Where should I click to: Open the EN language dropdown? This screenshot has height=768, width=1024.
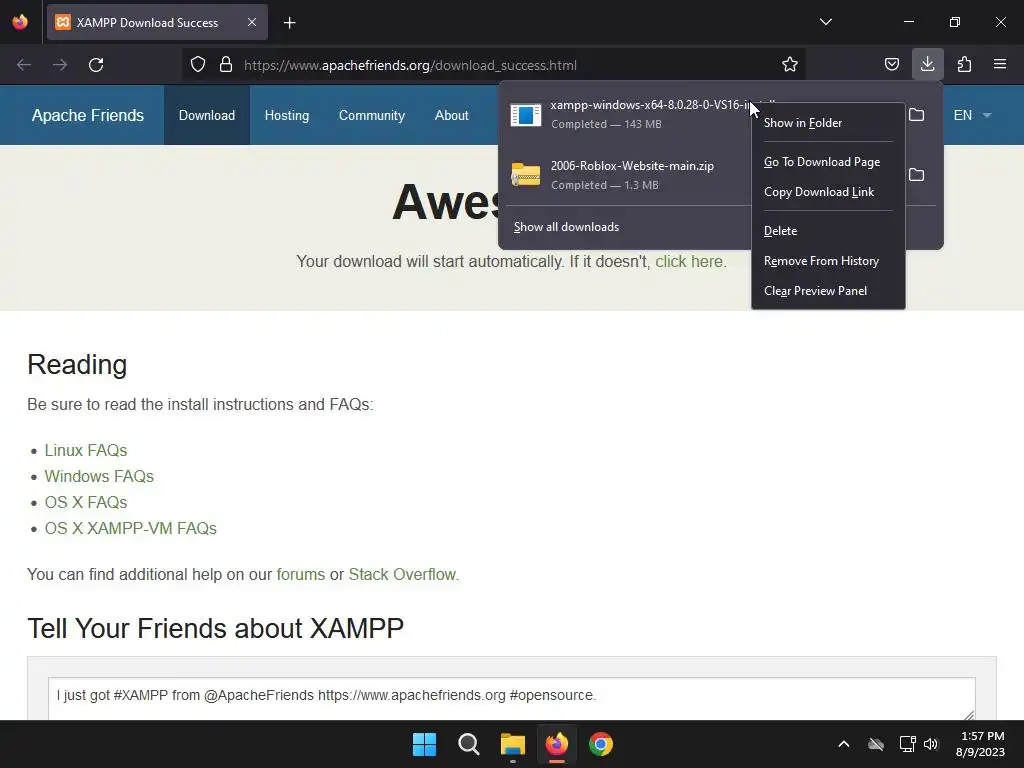pos(972,116)
